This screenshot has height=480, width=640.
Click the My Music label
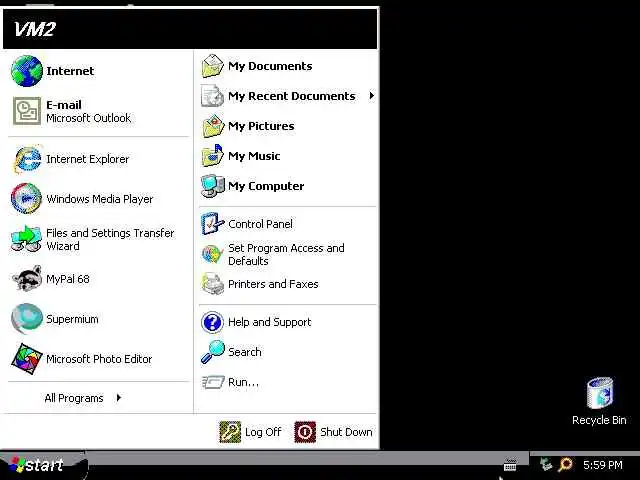click(x=254, y=156)
